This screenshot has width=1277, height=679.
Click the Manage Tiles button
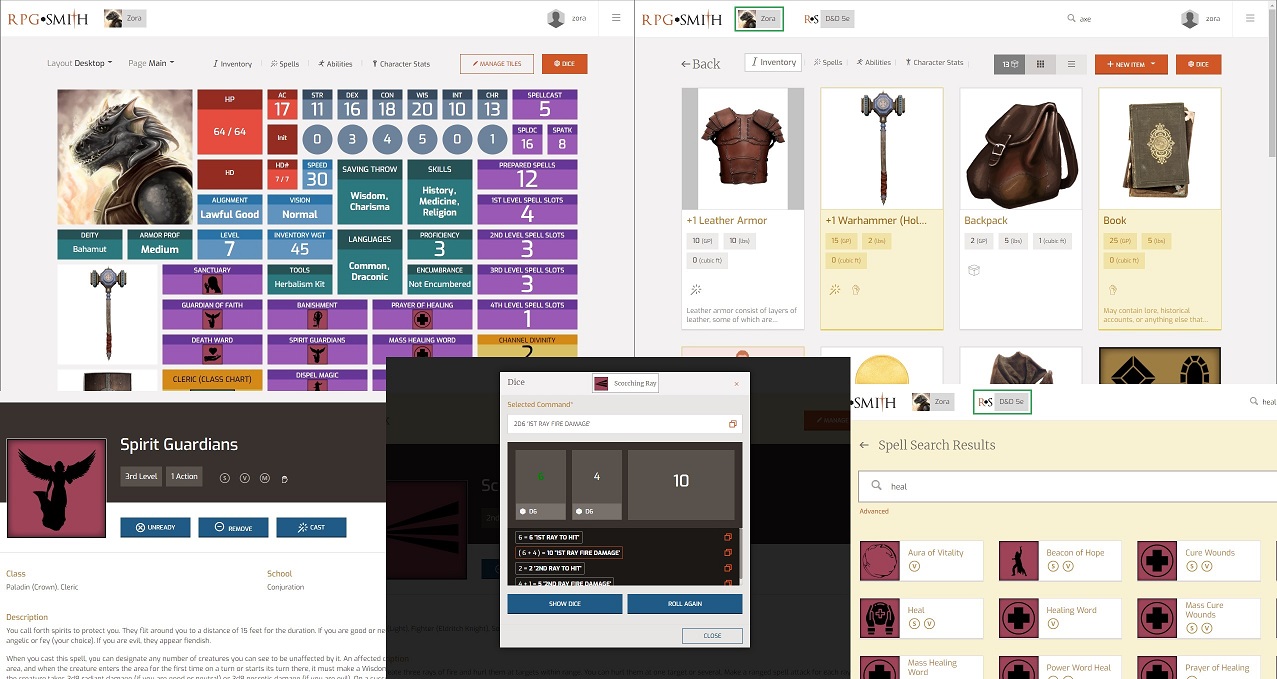point(497,64)
